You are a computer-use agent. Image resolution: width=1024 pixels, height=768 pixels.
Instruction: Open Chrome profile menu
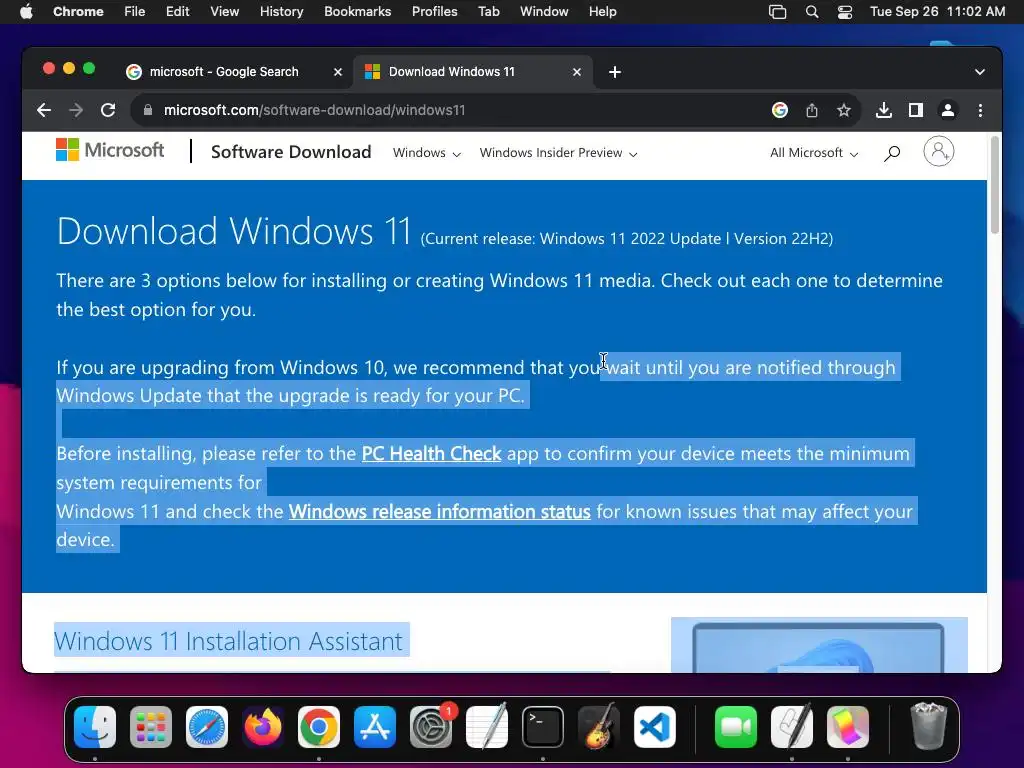948,110
